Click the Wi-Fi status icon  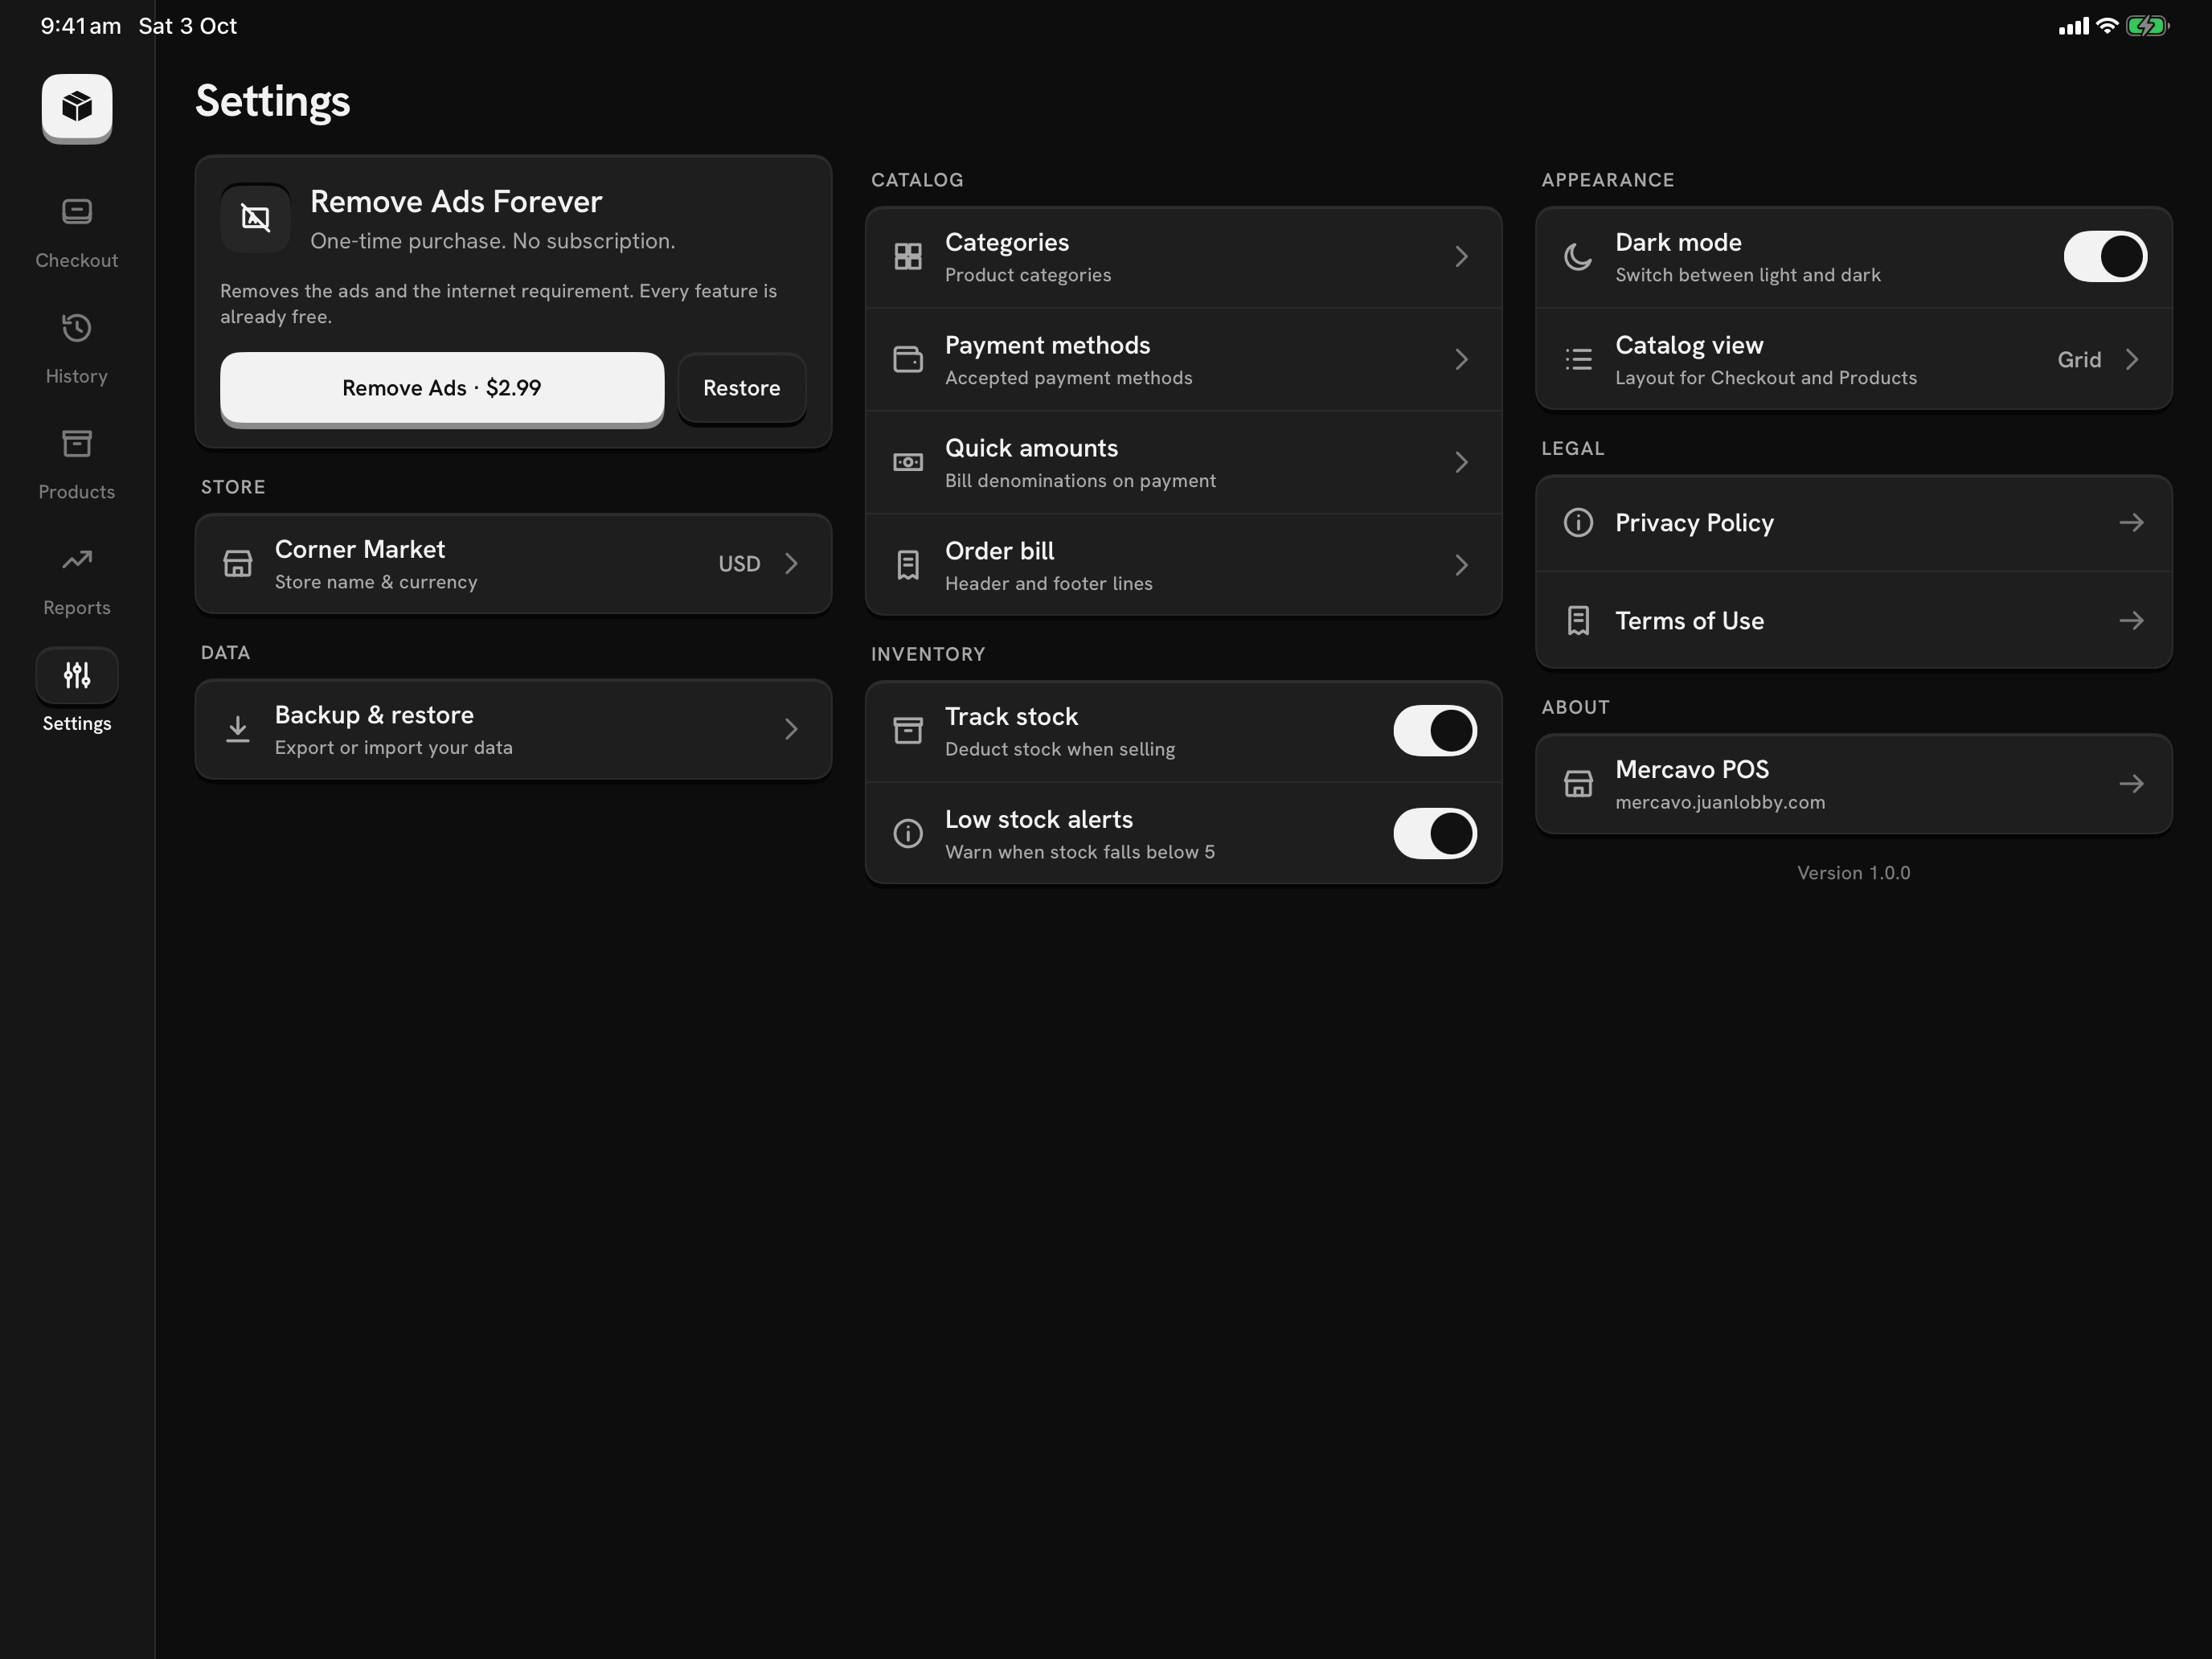[2107, 26]
